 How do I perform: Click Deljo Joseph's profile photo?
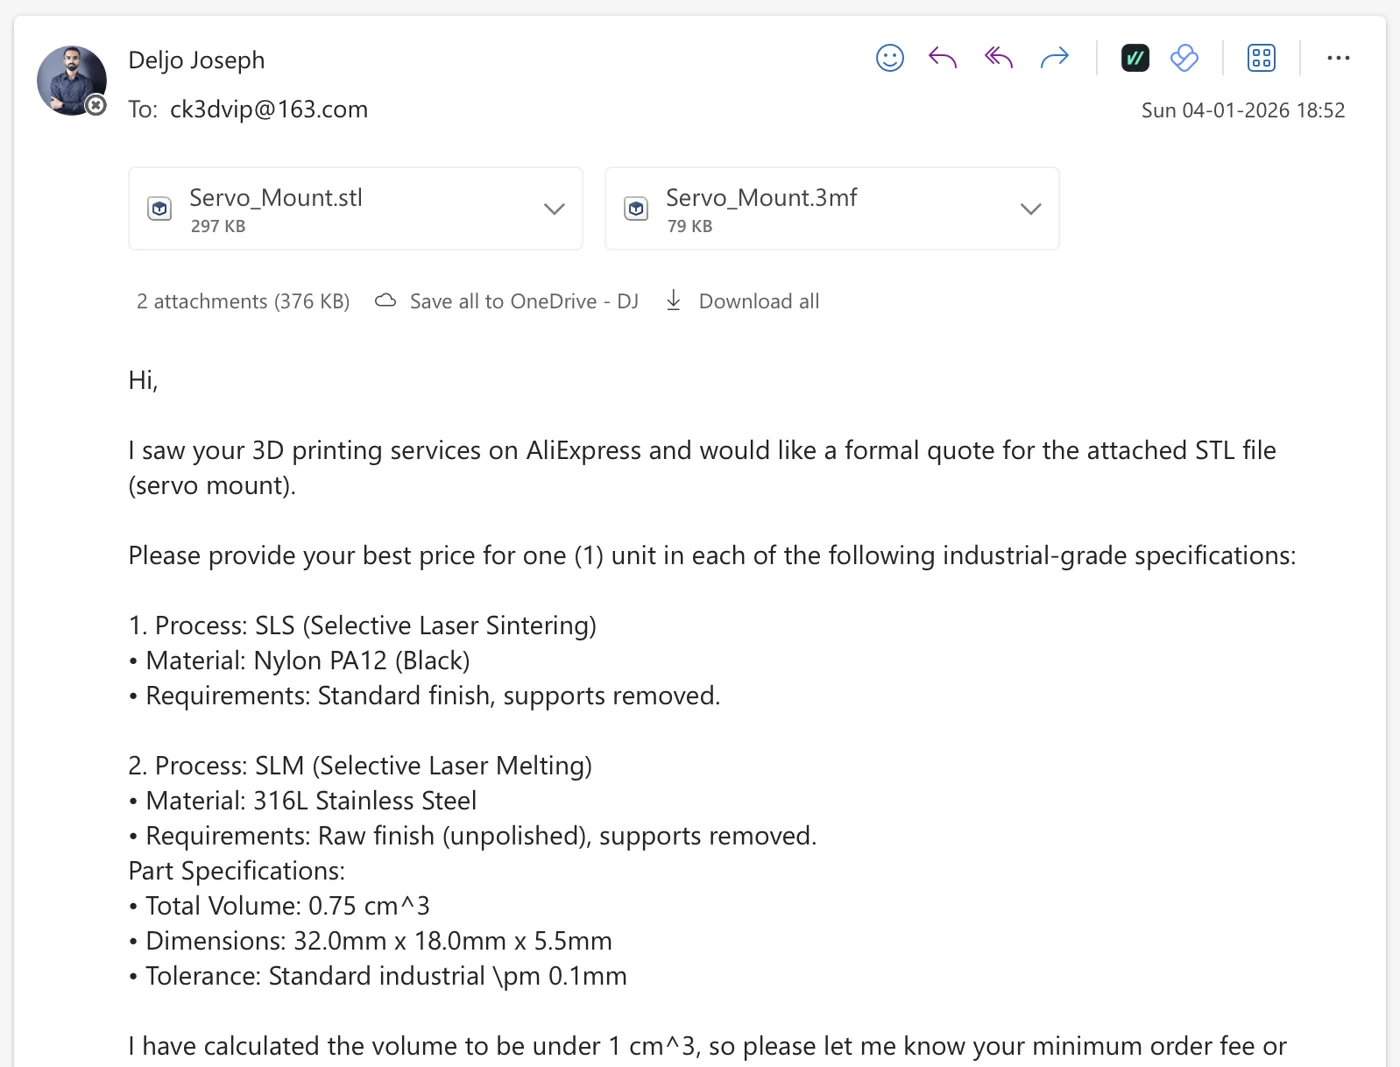[x=72, y=80]
